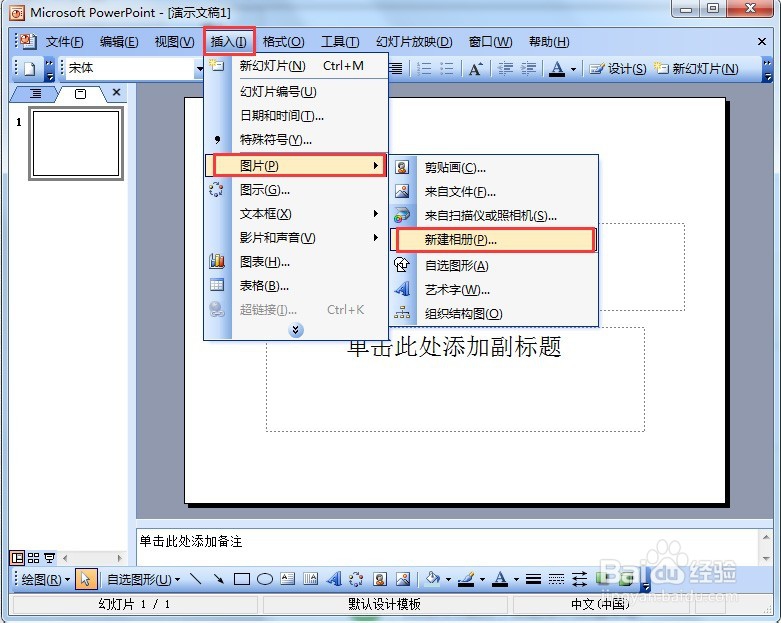Choose 艺术字(W)... WordArt entry
The height and width of the screenshot is (623, 781).
click(493, 289)
